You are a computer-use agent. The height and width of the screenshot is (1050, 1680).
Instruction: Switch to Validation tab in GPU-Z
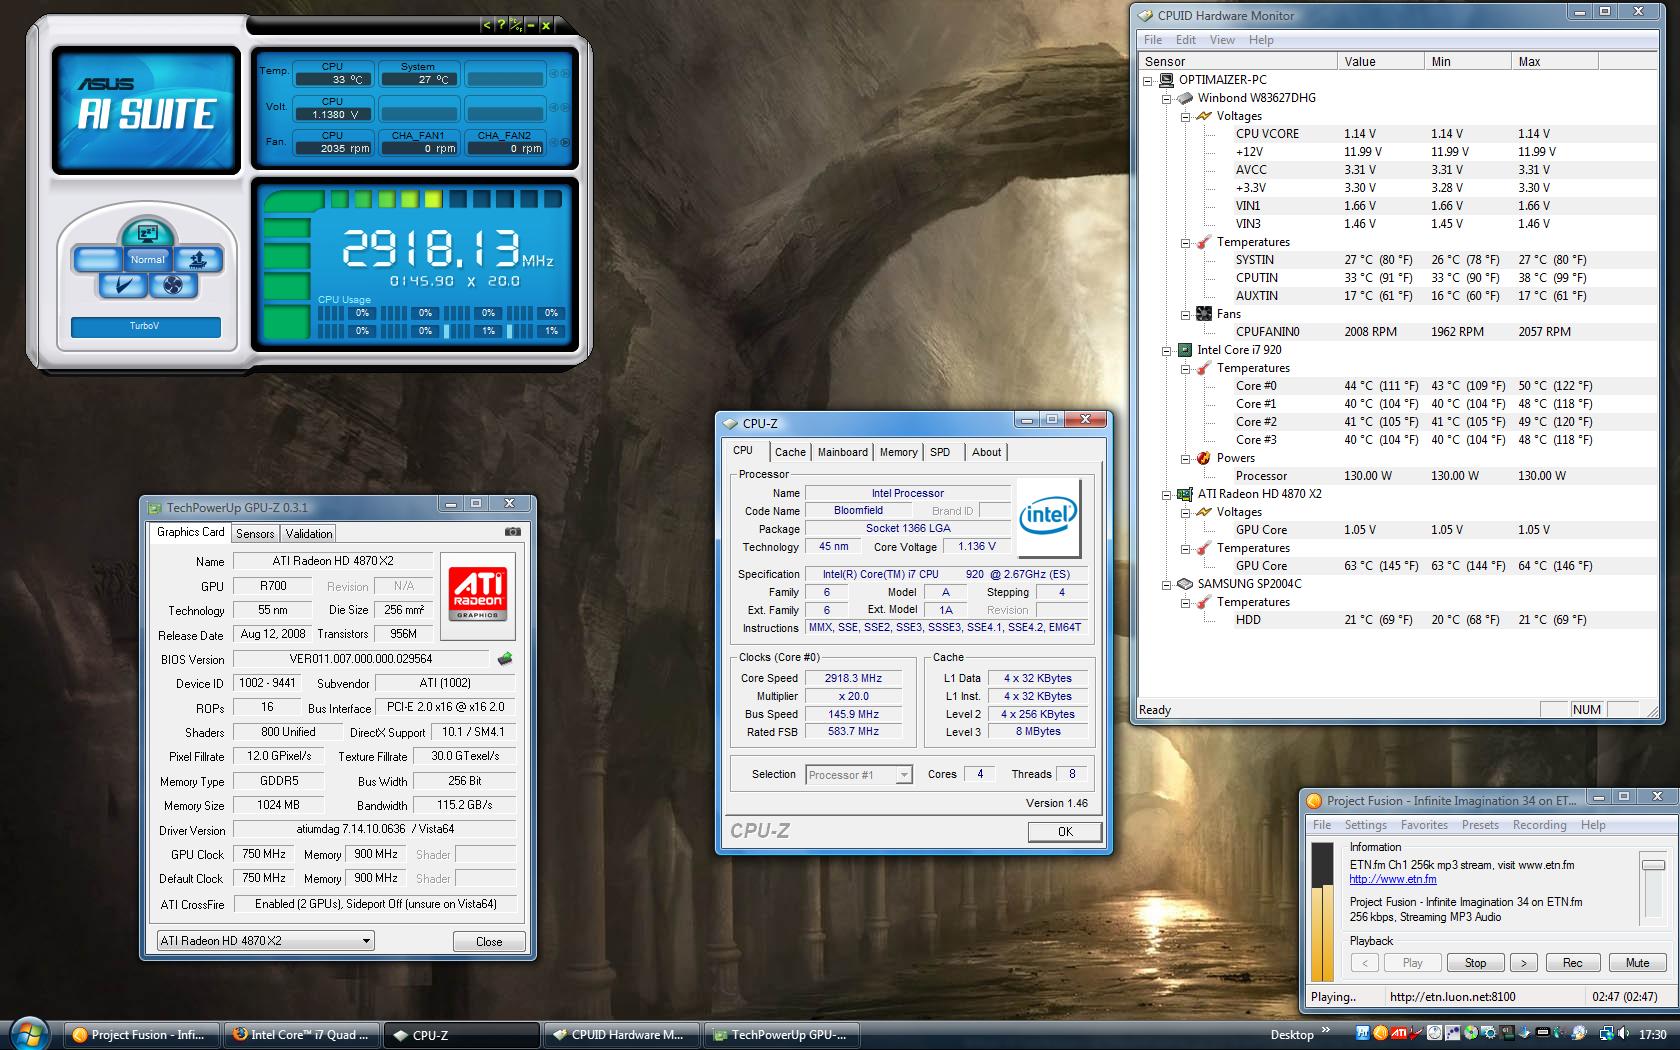click(309, 534)
